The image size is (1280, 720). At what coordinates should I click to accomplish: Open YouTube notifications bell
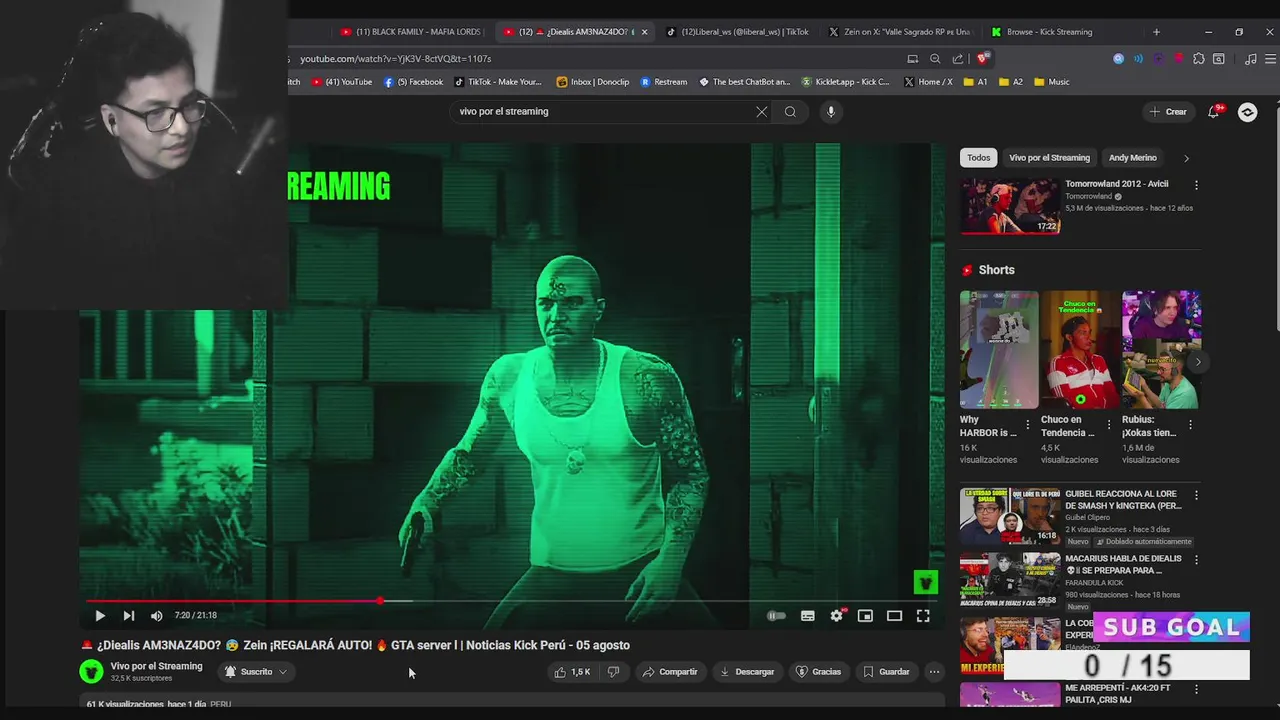1214,112
